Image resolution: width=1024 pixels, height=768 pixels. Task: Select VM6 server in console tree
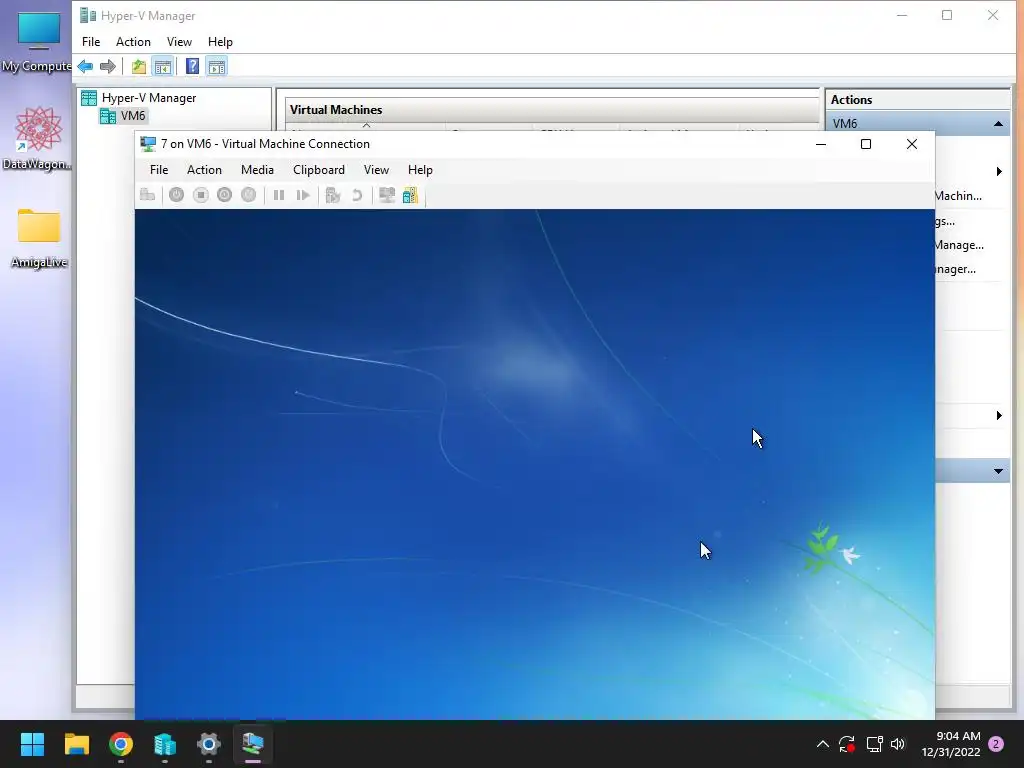[x=123, y=116]
